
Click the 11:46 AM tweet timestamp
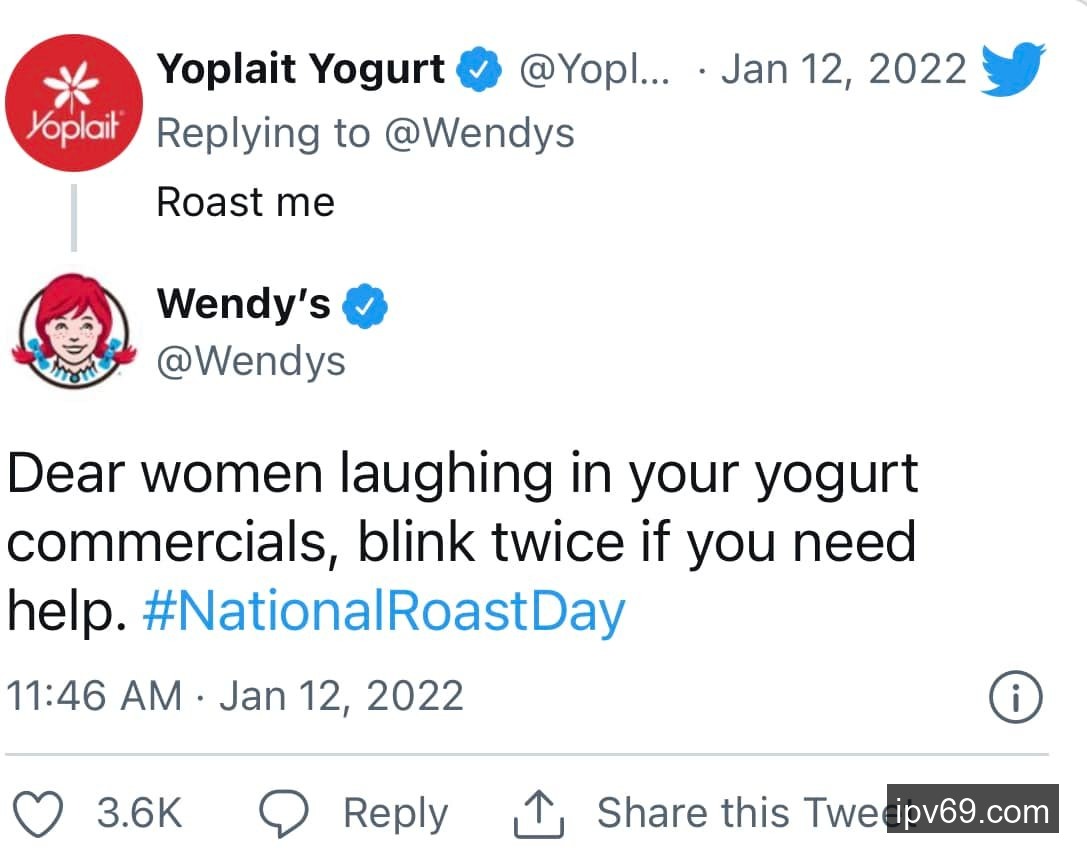coord(95,696)
